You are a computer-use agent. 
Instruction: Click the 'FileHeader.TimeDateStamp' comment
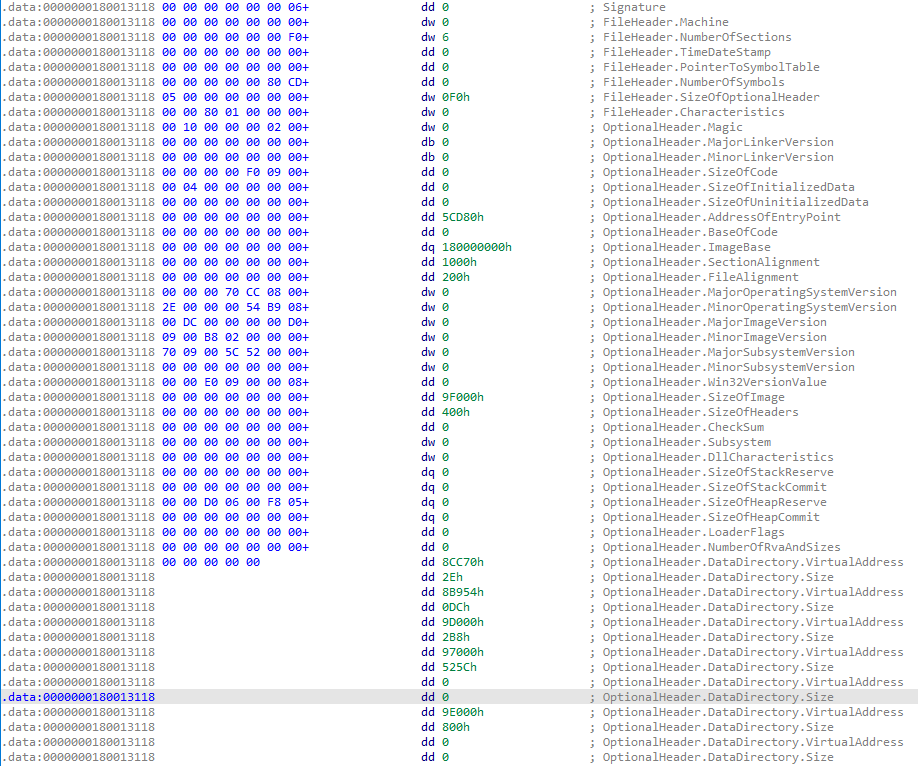[x=687, y=52]
